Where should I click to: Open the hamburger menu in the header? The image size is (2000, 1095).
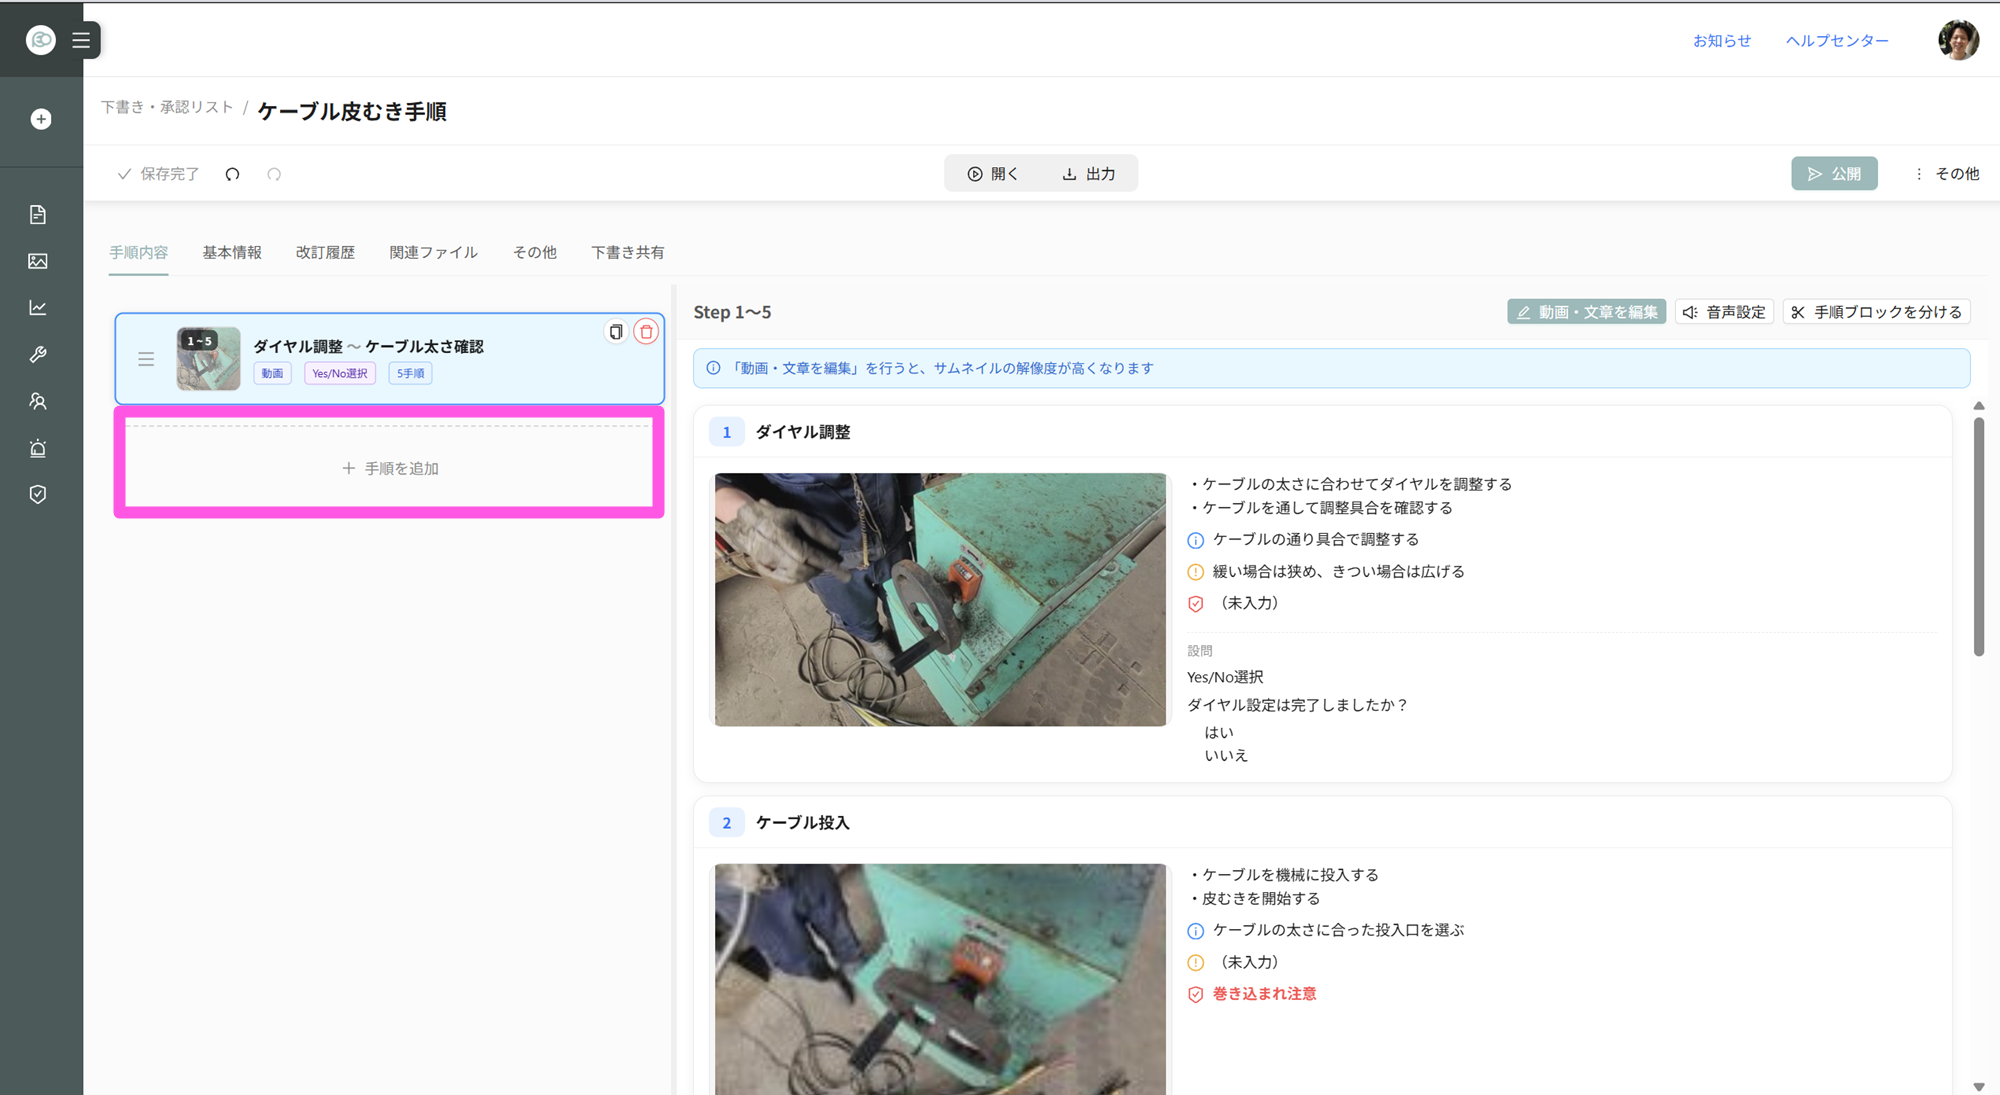(81, 40)
